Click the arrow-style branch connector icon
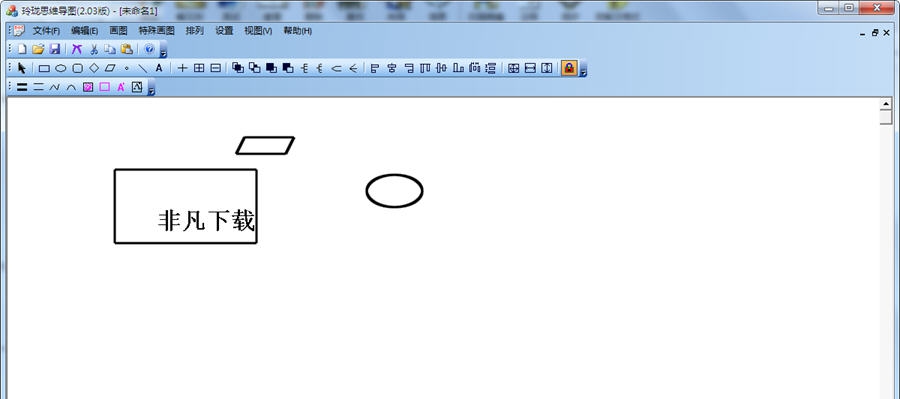This screenshot has height=399, width=900. coord(353,68)
